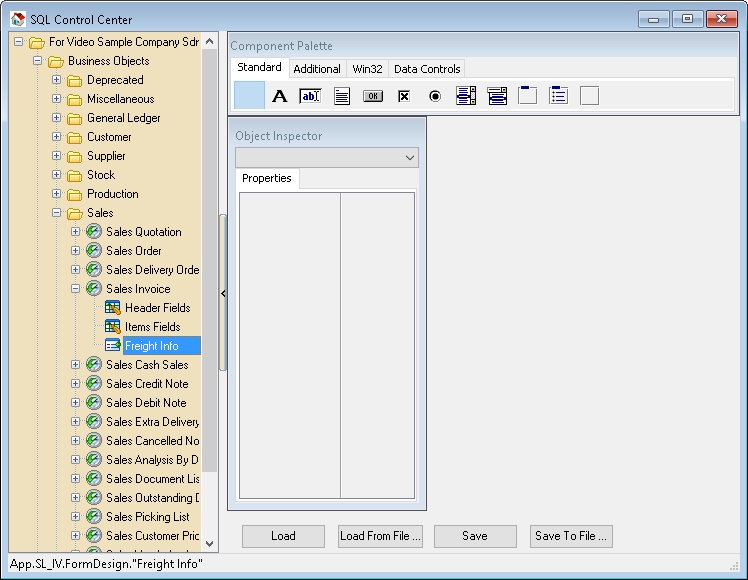Expand the General Ledger folder
This screenshot has height=580, width=748.
(x=57, y=118)
